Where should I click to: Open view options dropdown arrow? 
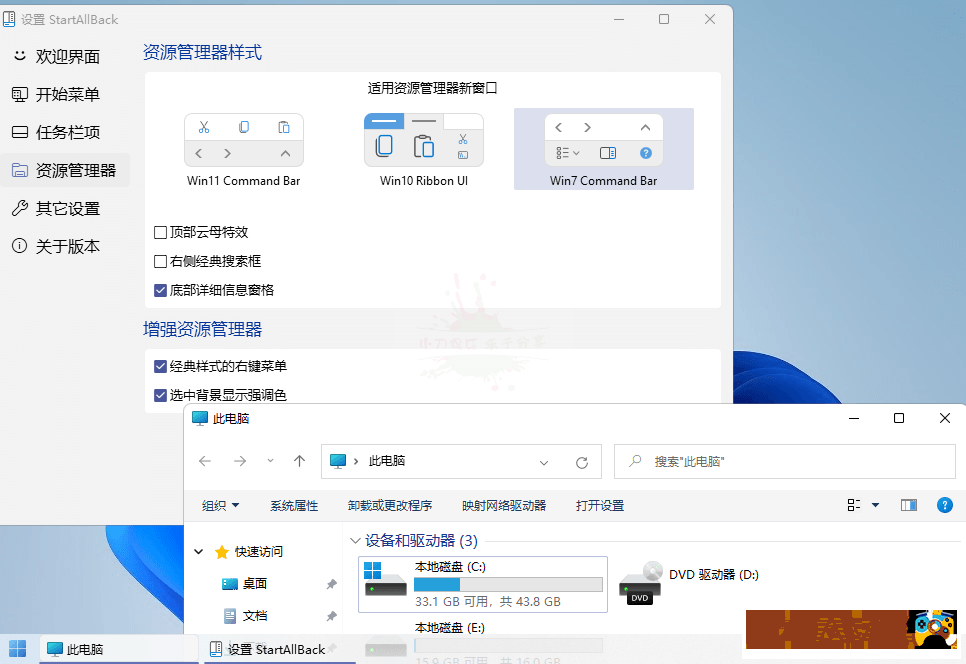pos(875,506)
